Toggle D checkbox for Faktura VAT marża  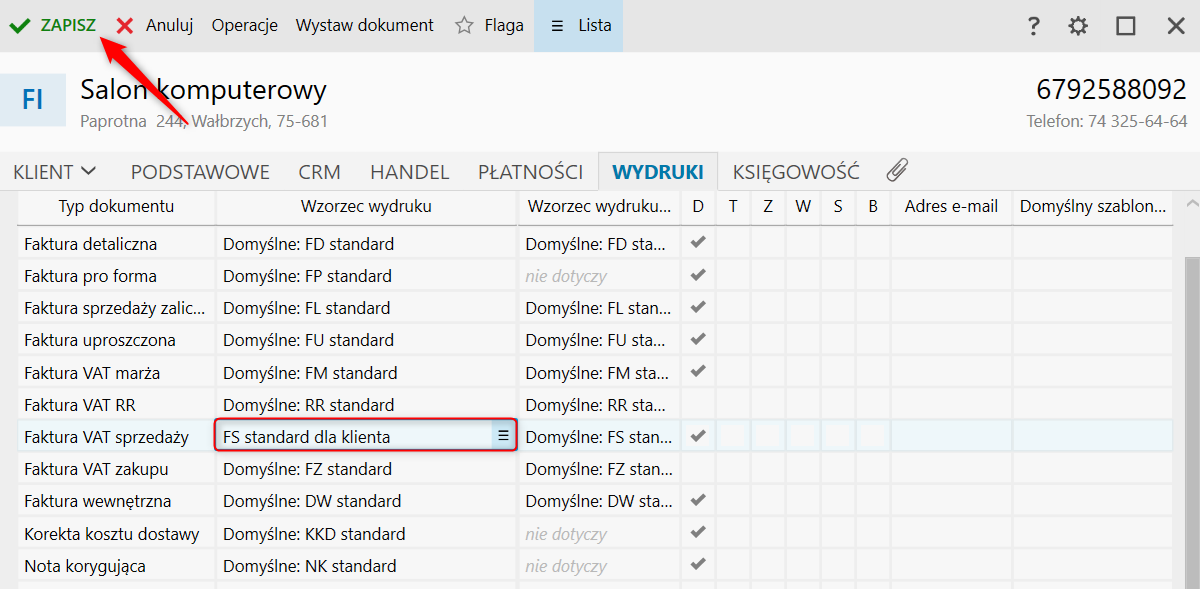pyautogui.click(x=698, y=372)
